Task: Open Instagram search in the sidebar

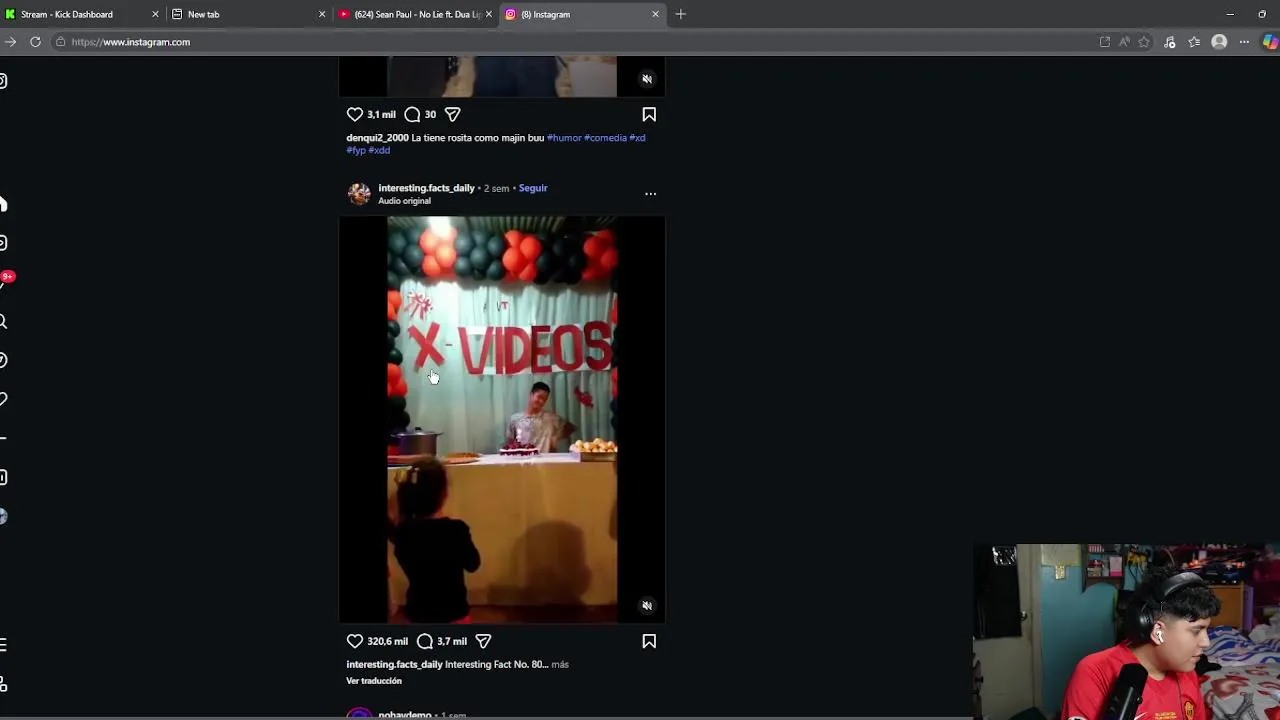Action: click(x=3, y=321)
